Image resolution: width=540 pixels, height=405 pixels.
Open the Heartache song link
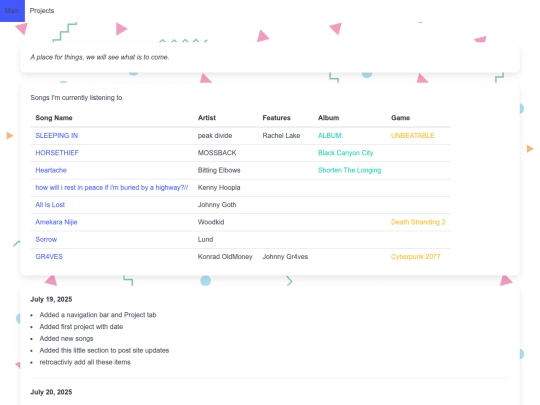click(51, 170)
